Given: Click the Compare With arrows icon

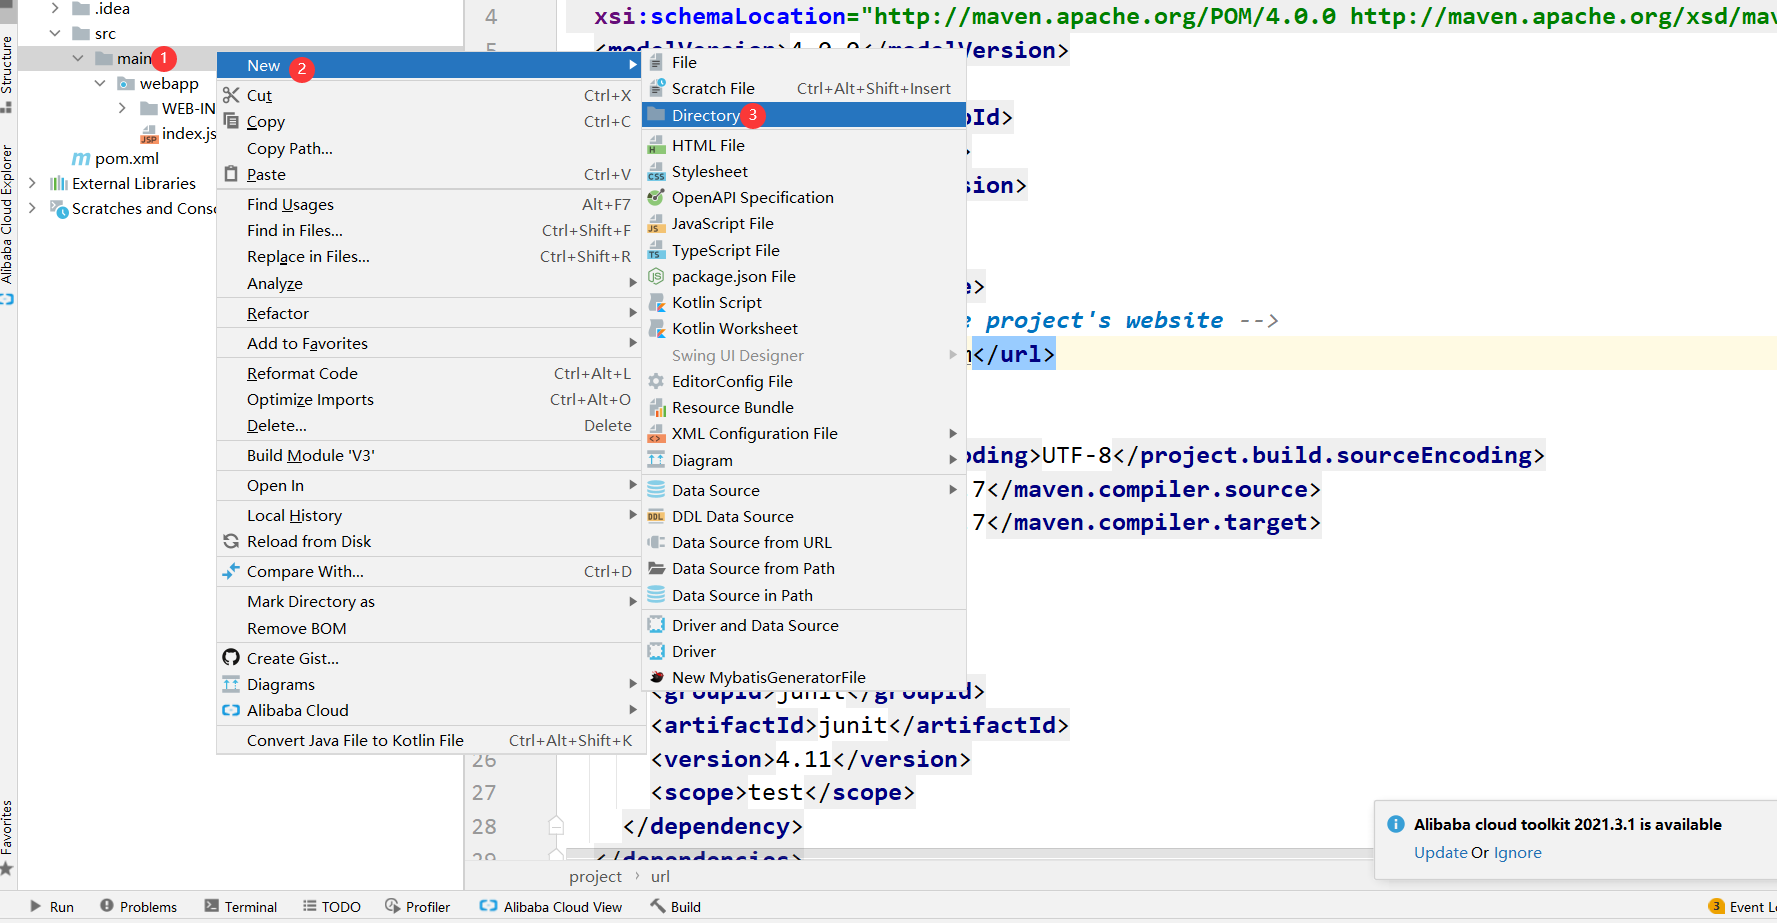Looking at the screenshot, I should coord(231,571).
